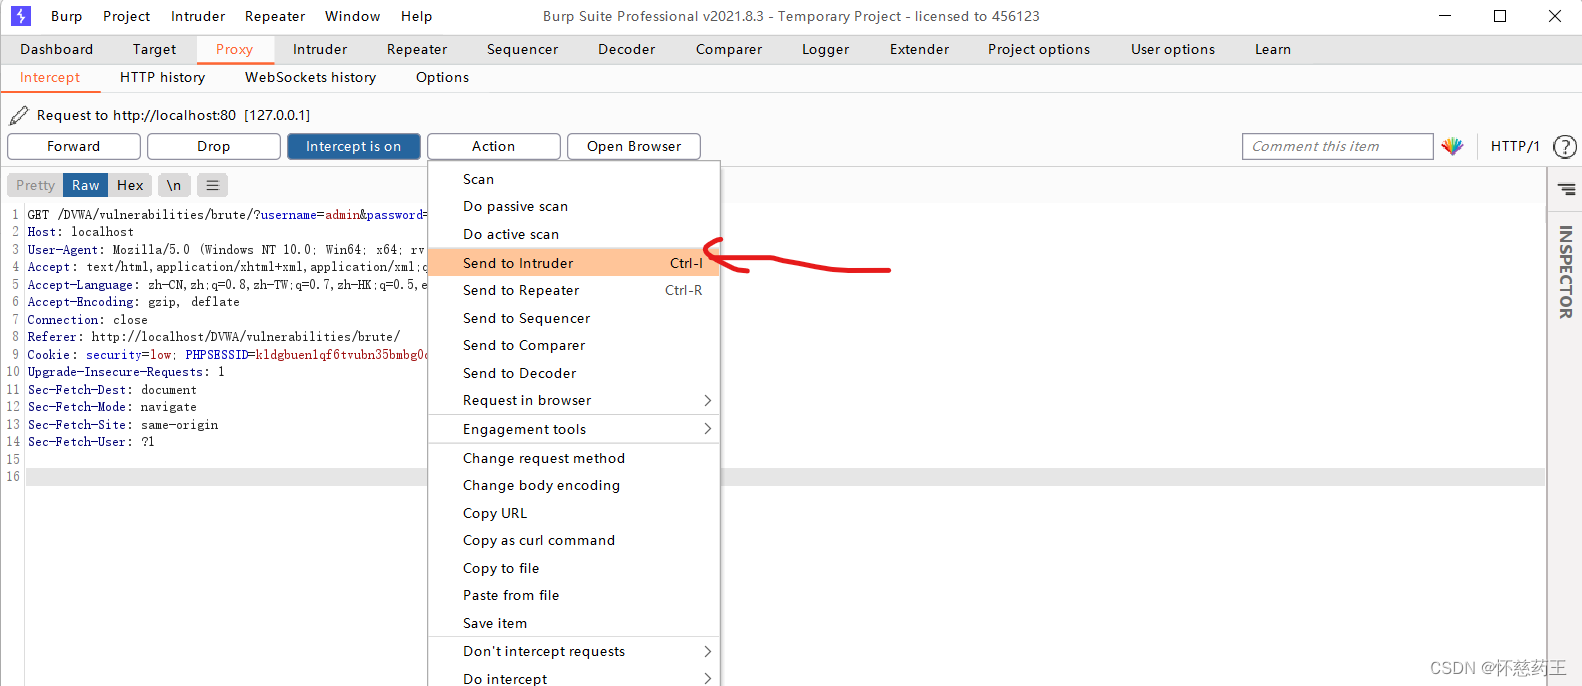This screenshot has width=1582, height=686.
Task: Click the Open Browser button
Action: click(x=634, y=146)
